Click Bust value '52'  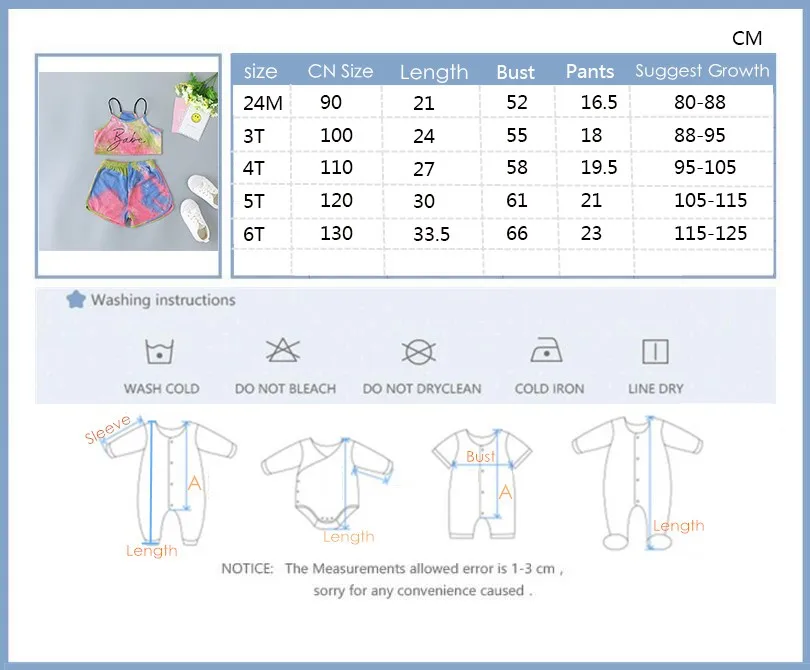[x=517, y=102]
